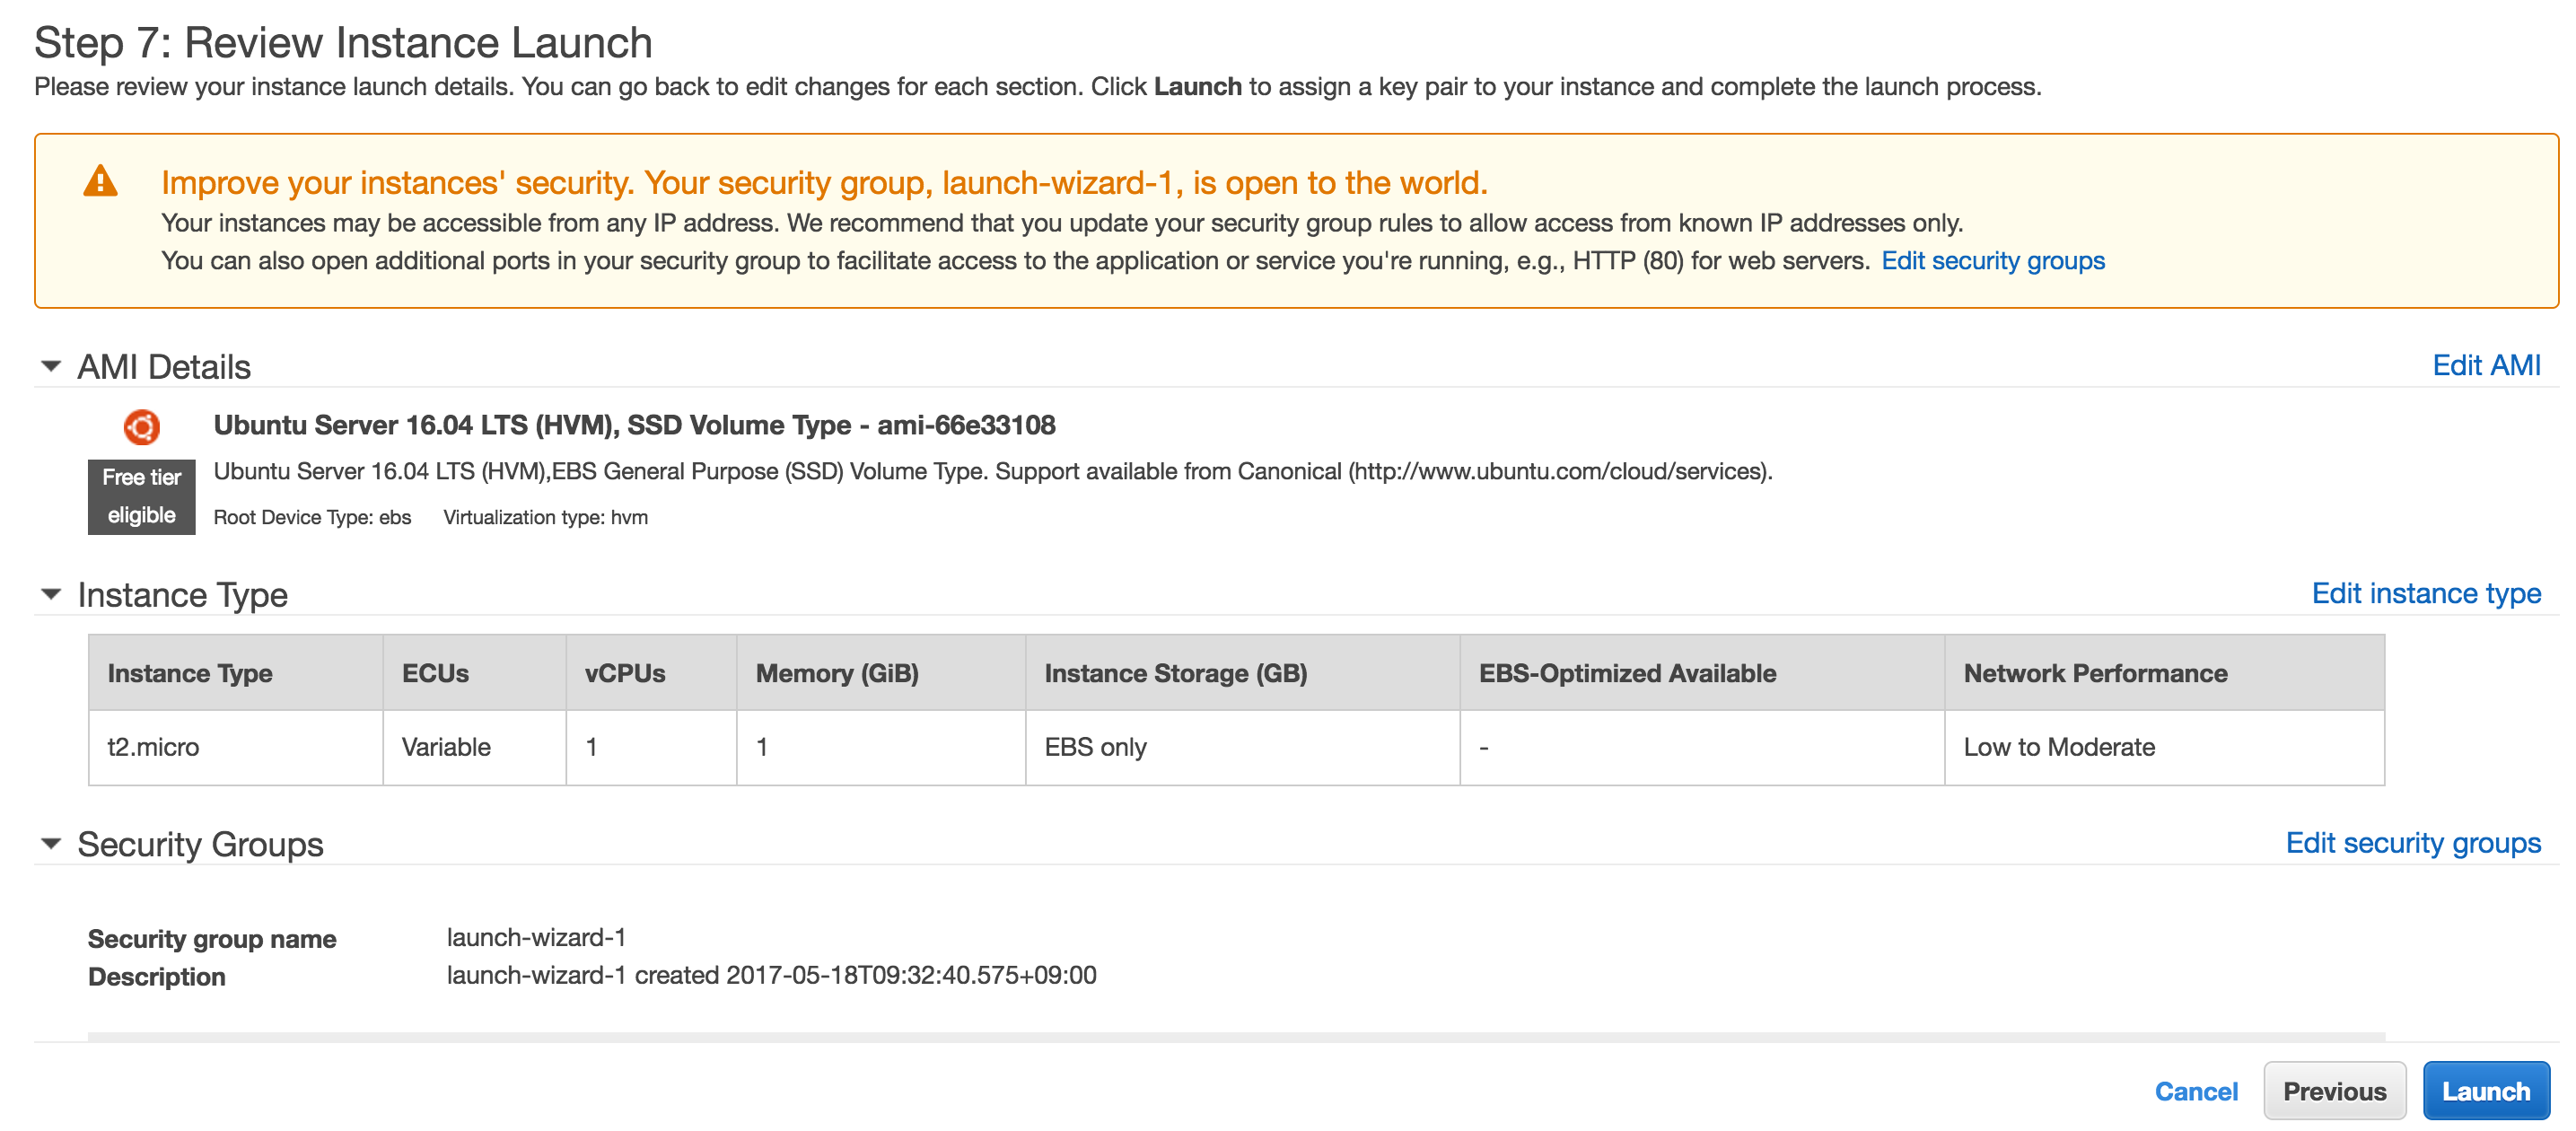Go back with the Previous button
Viewport: 2576px width, 1131px height.
click(x=2334, y=1091)
